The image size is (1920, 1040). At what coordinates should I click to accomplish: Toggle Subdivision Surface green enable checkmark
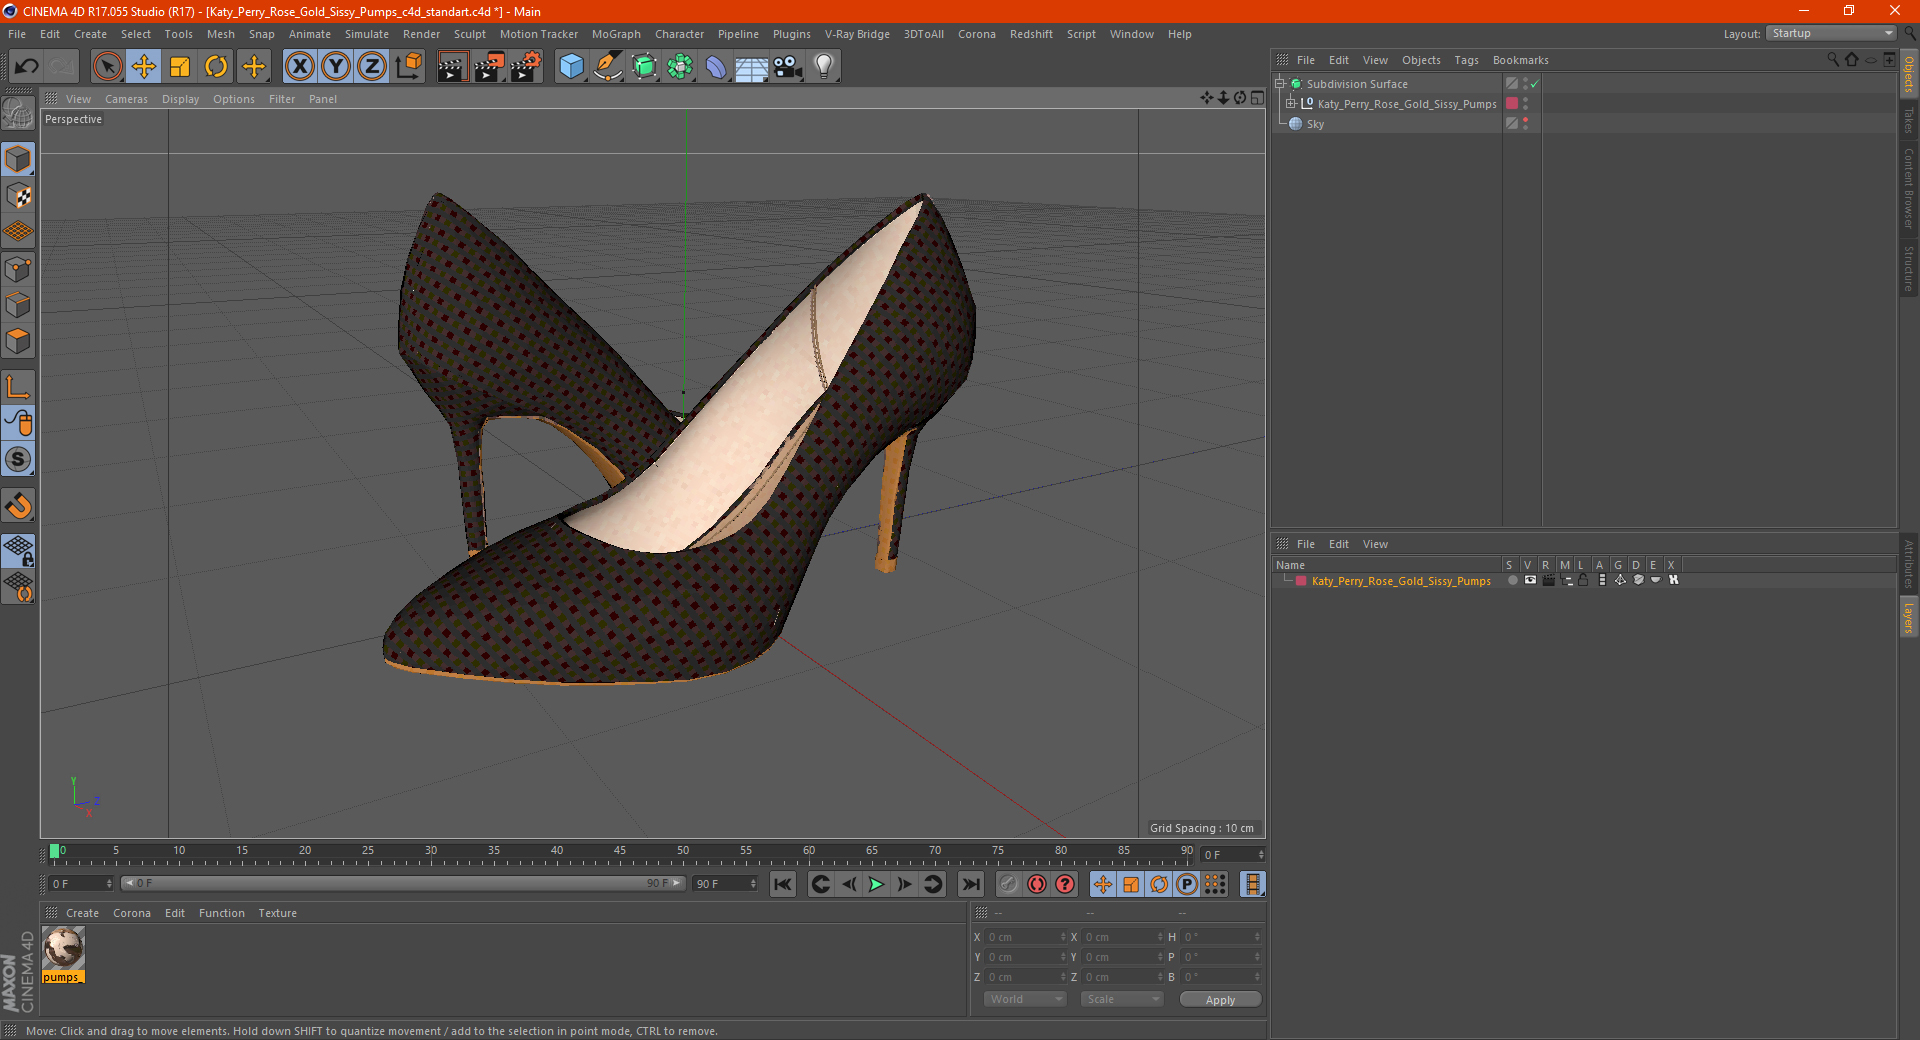pyautogui.click(x=1535, y=84)
